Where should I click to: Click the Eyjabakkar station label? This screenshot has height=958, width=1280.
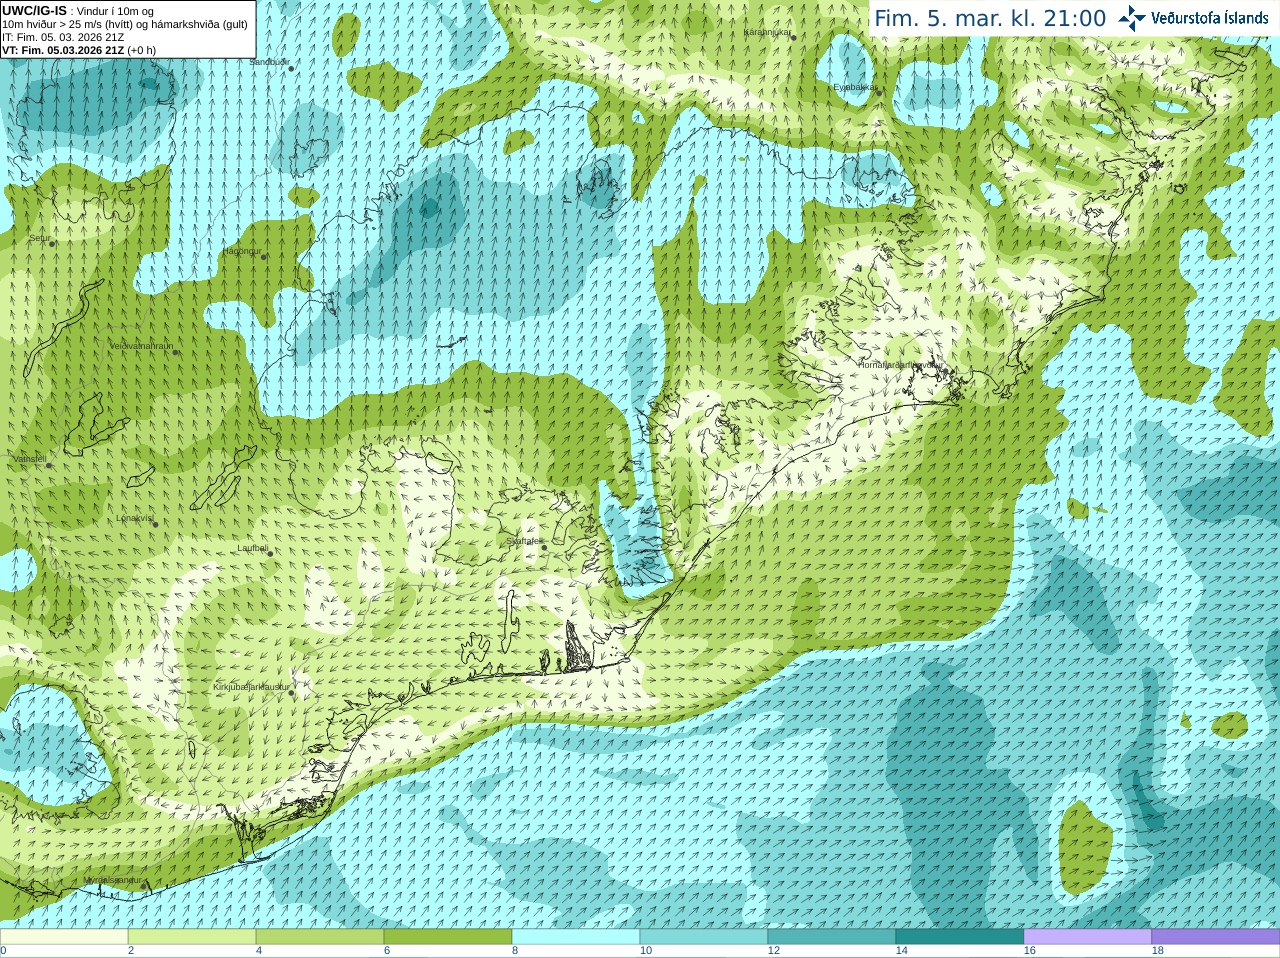[x=855, y=88]
